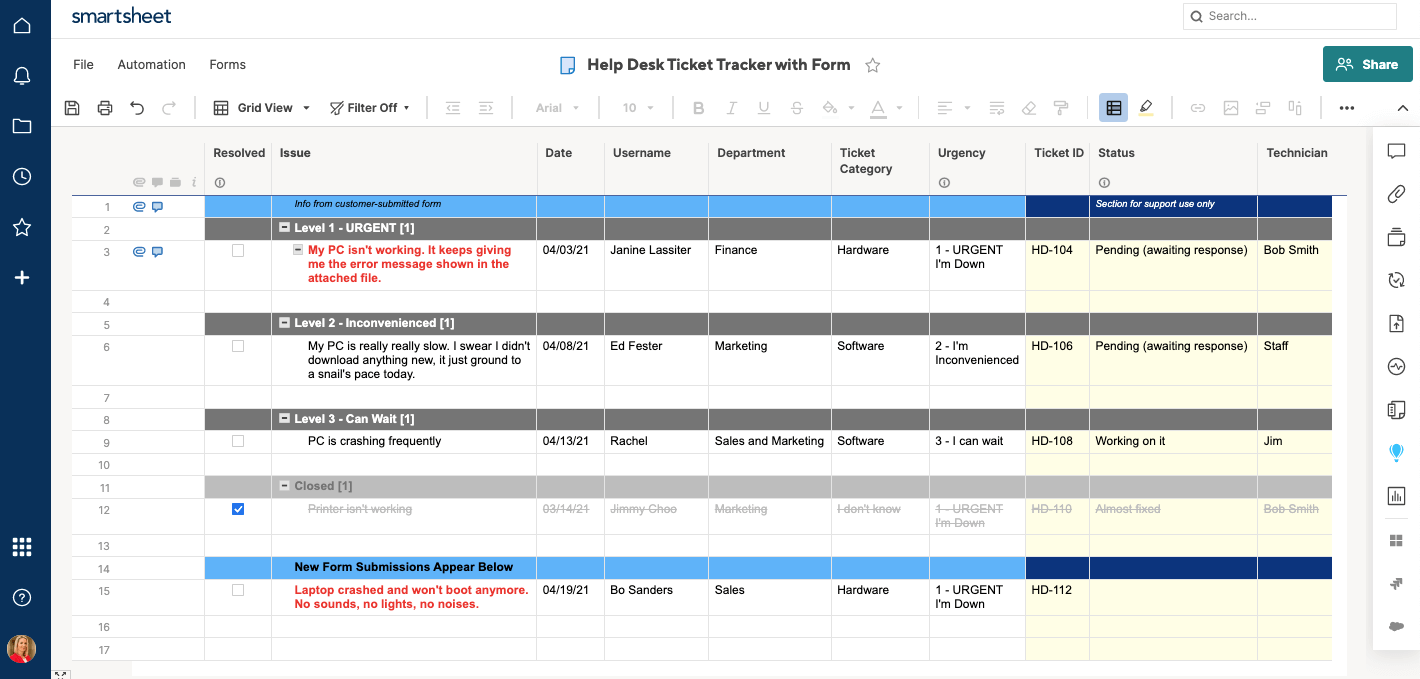Click the Highlight changes icon
Image resolution: width=1420 pixels, height=679 pixels.
1146,108
